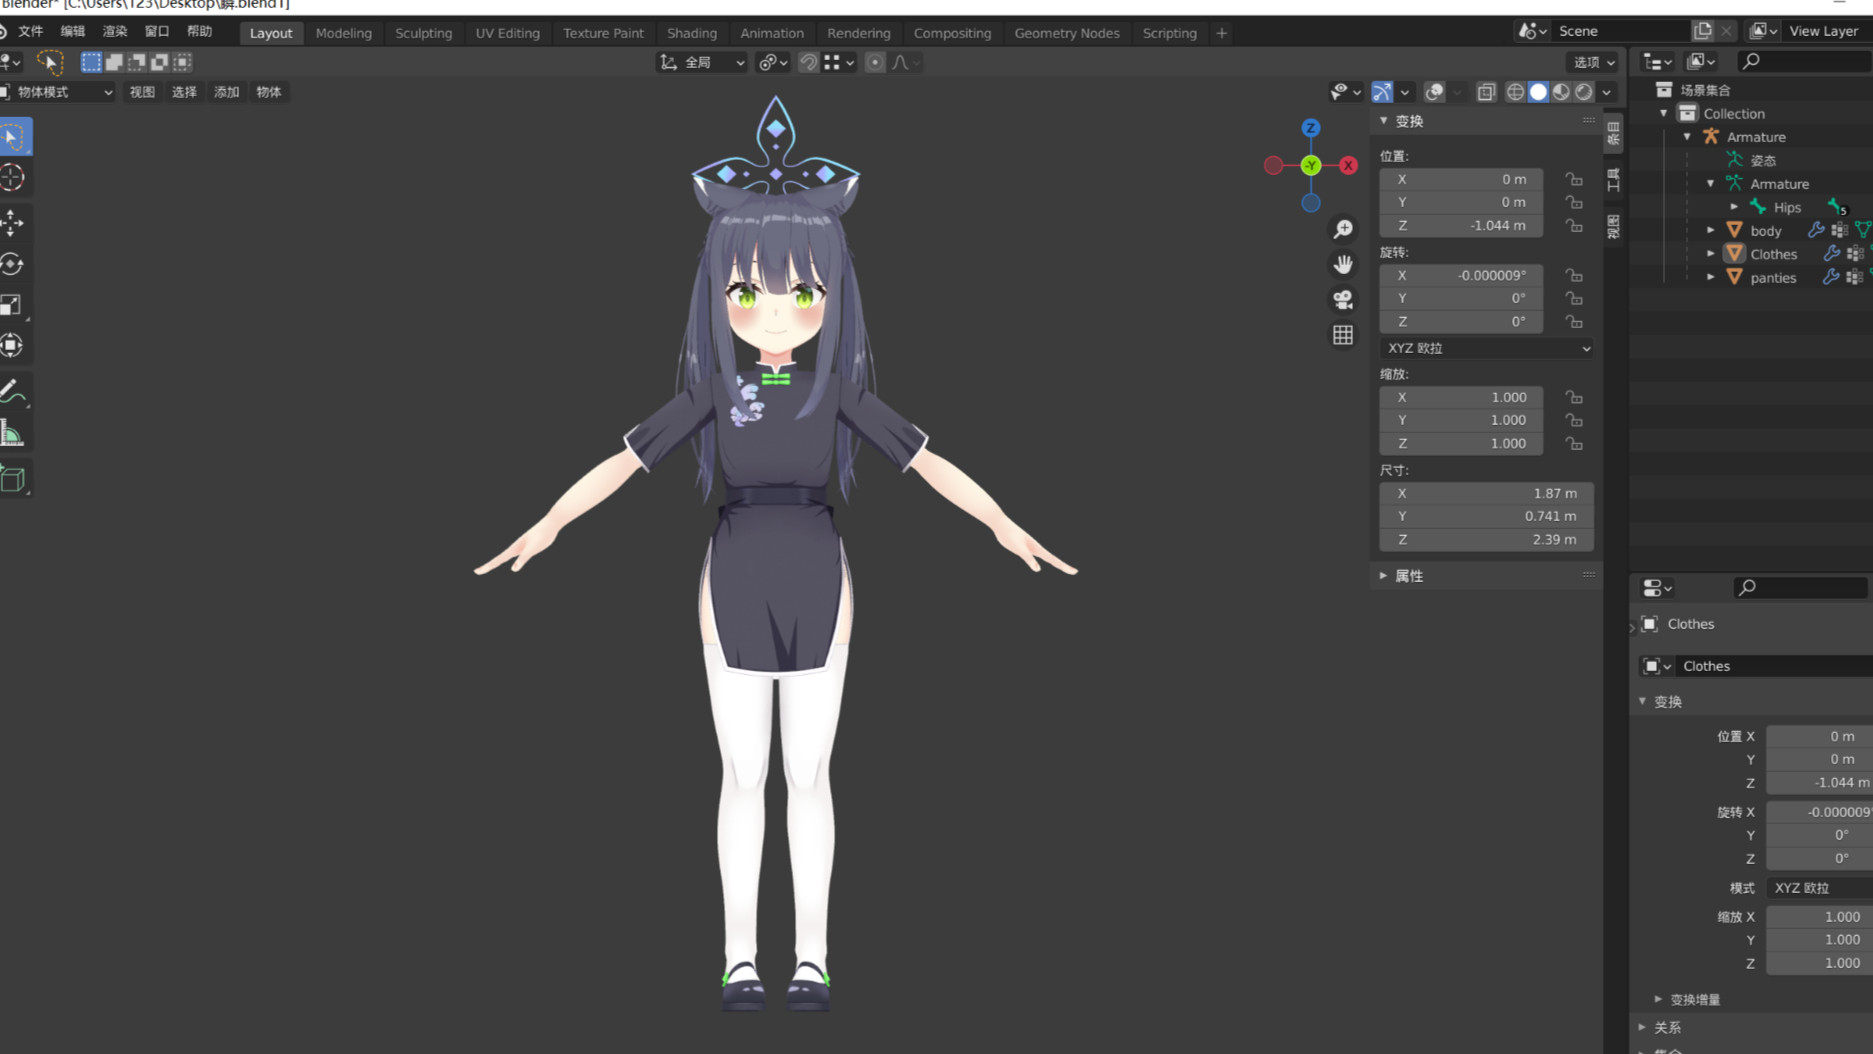Select the Clothes object in outliner
This screenshot has height=1054, width=1873.
1773,254
